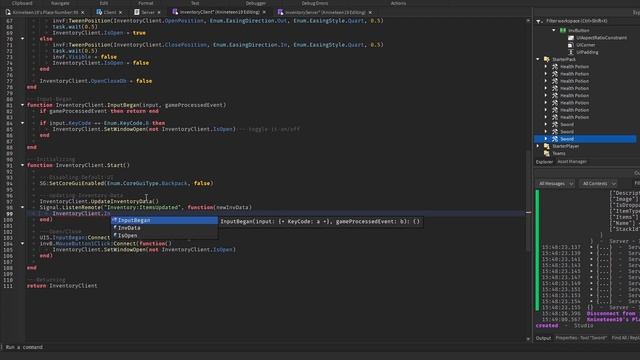The height and width of the screenshot is (360, 640).
Task: Click the StarterPack folder icon
Action: (547, 60)
